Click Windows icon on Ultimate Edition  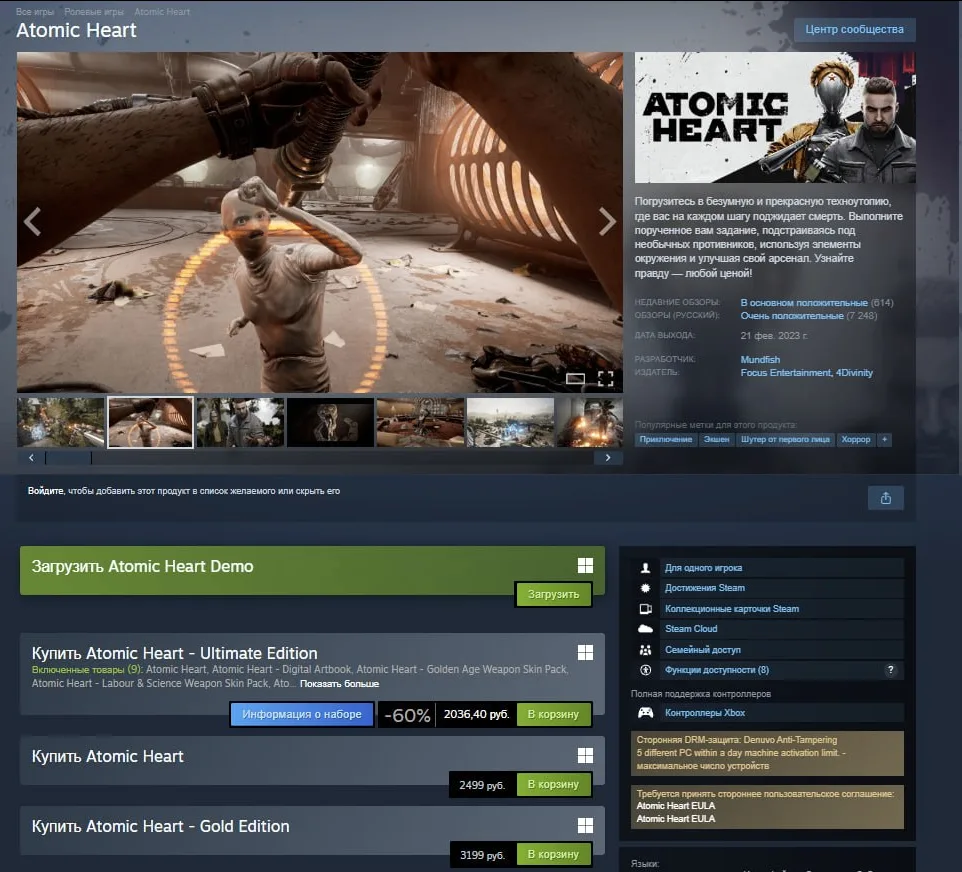[x=585, y=652]
